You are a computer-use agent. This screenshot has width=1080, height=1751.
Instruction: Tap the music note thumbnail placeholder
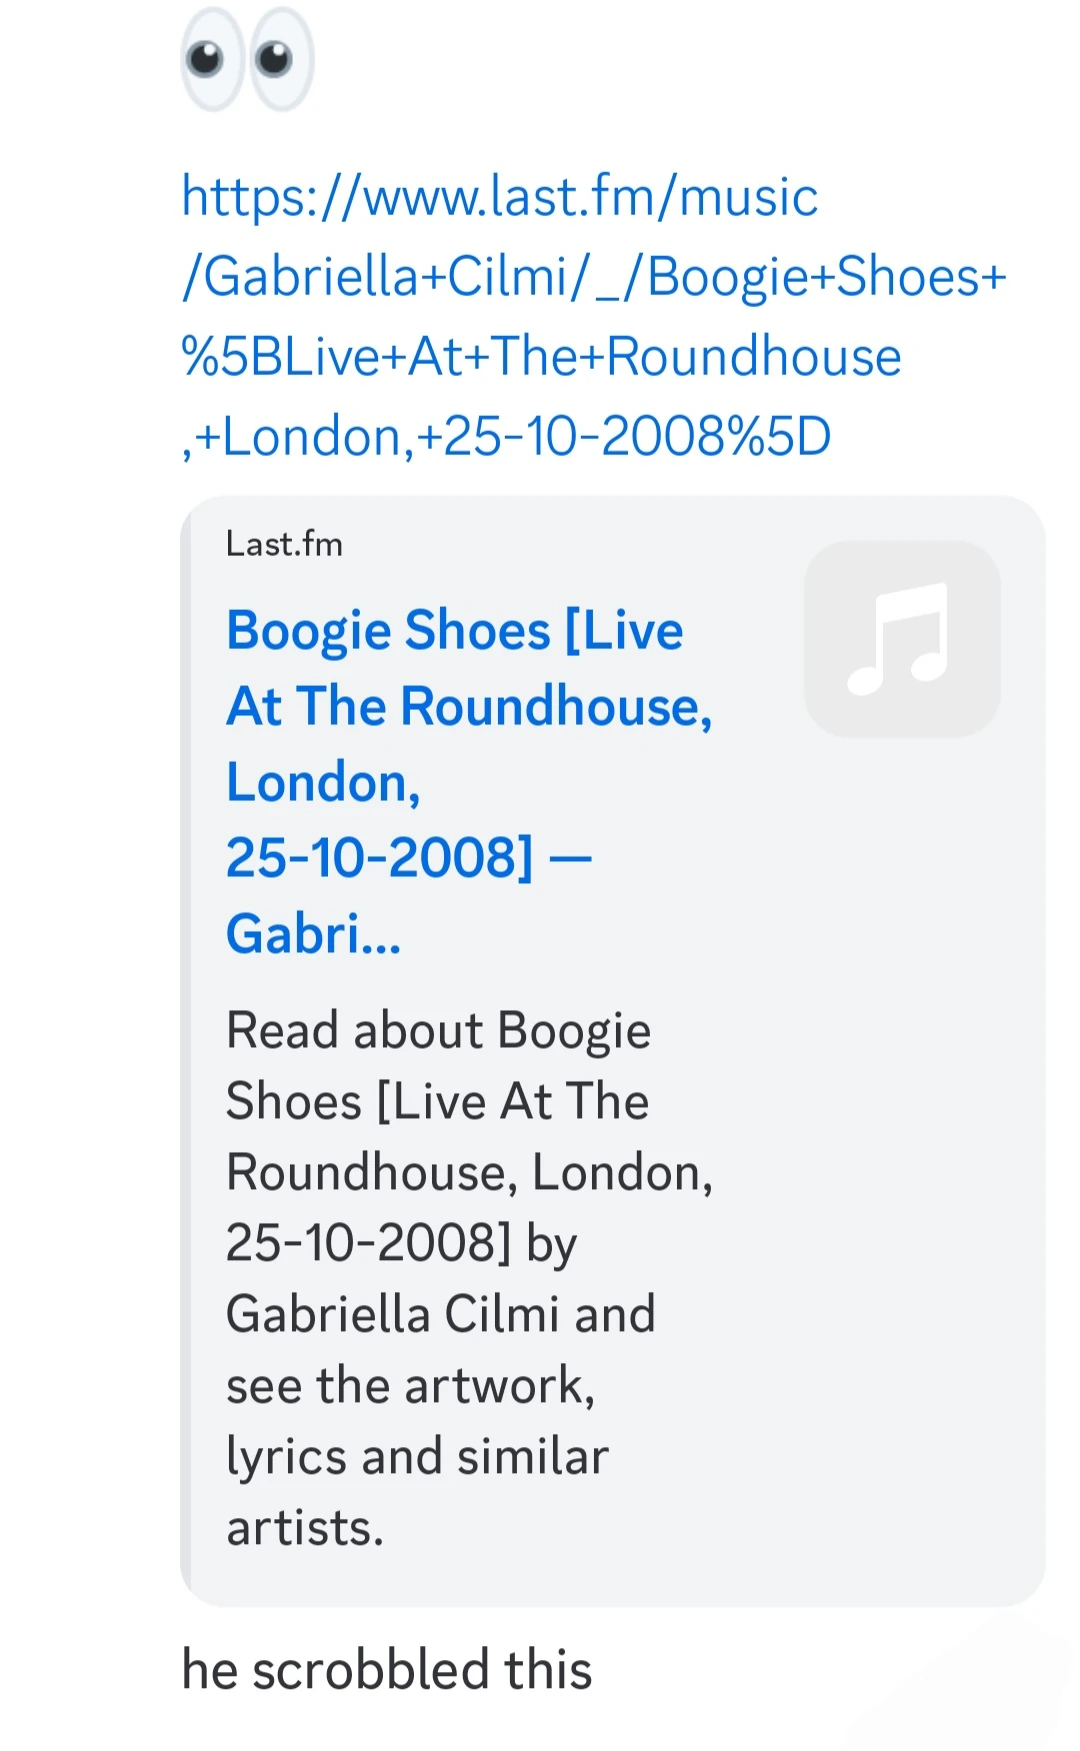pos(902,639)
